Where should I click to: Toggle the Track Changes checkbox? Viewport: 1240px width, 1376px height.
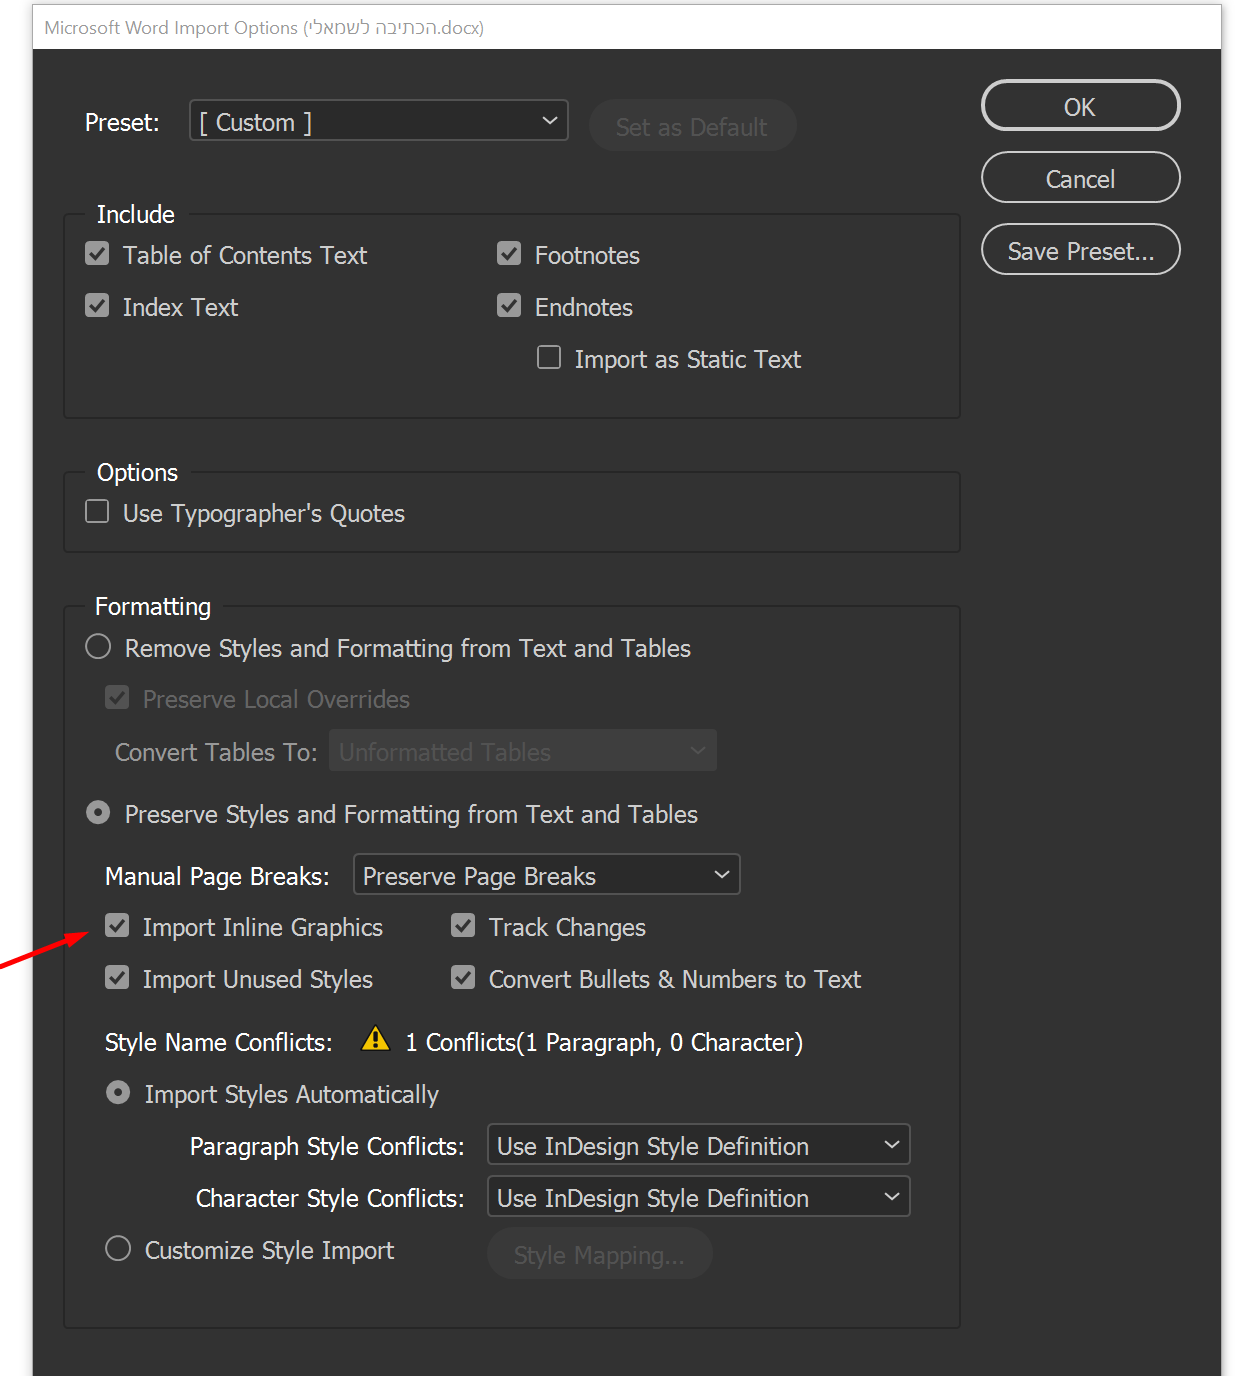[463, 926]
